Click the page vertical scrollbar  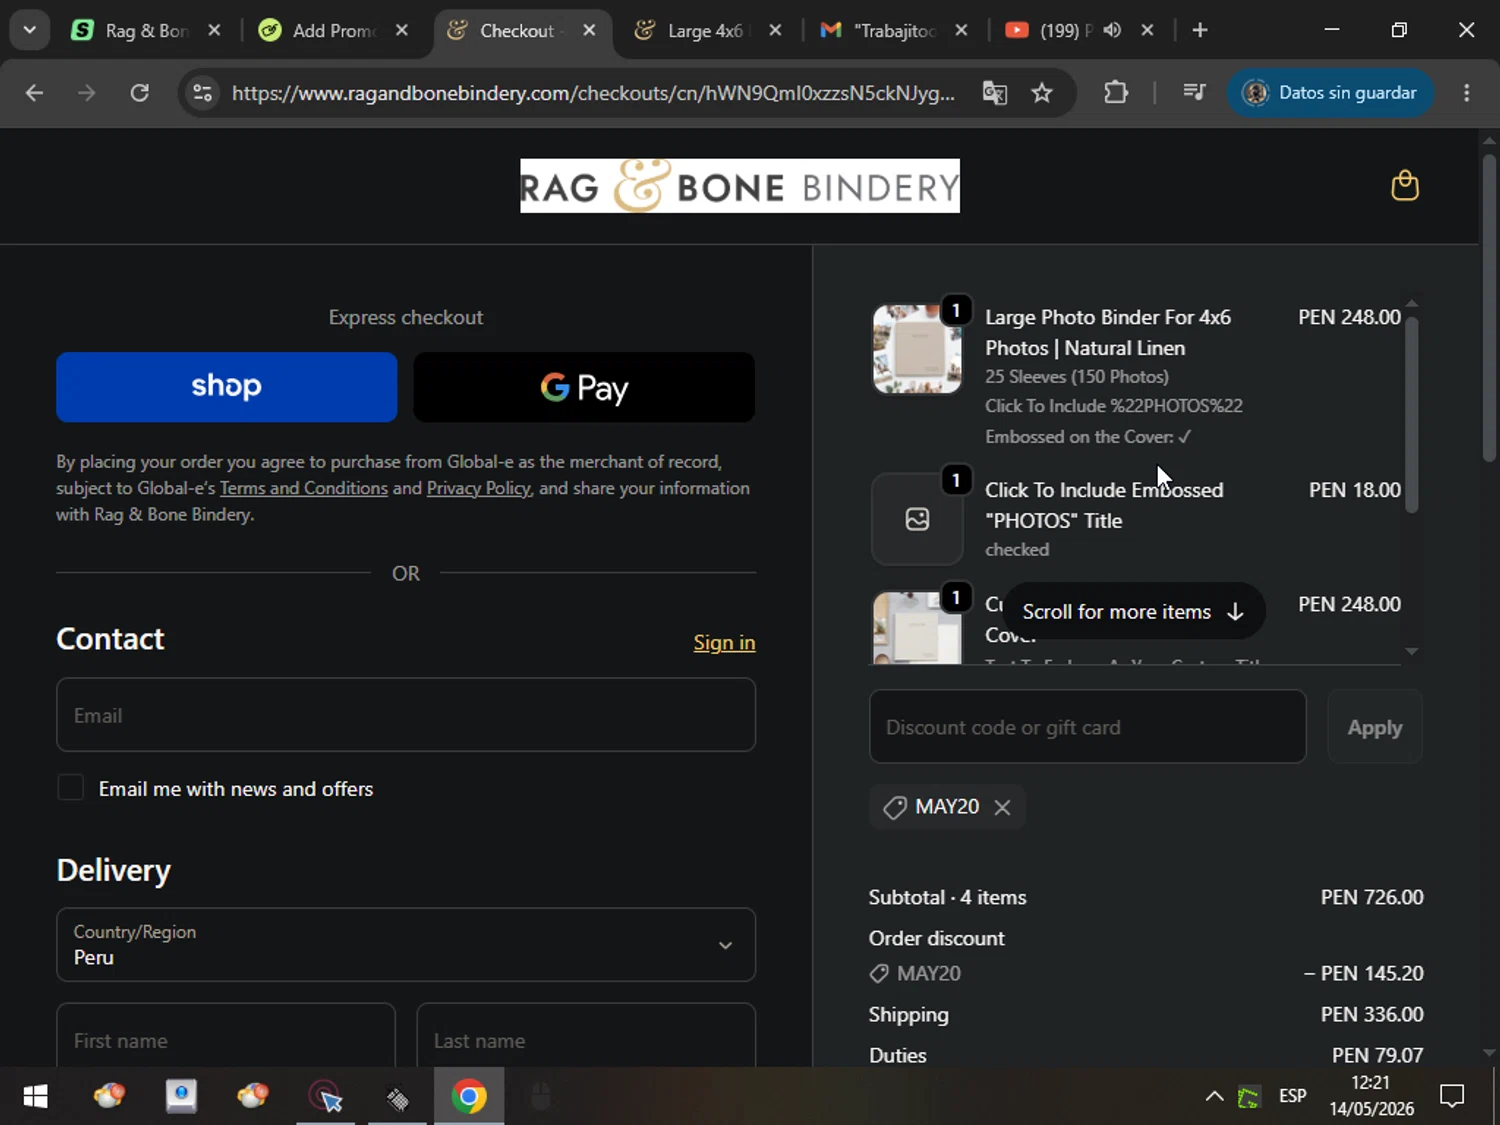pos(1489,307)
